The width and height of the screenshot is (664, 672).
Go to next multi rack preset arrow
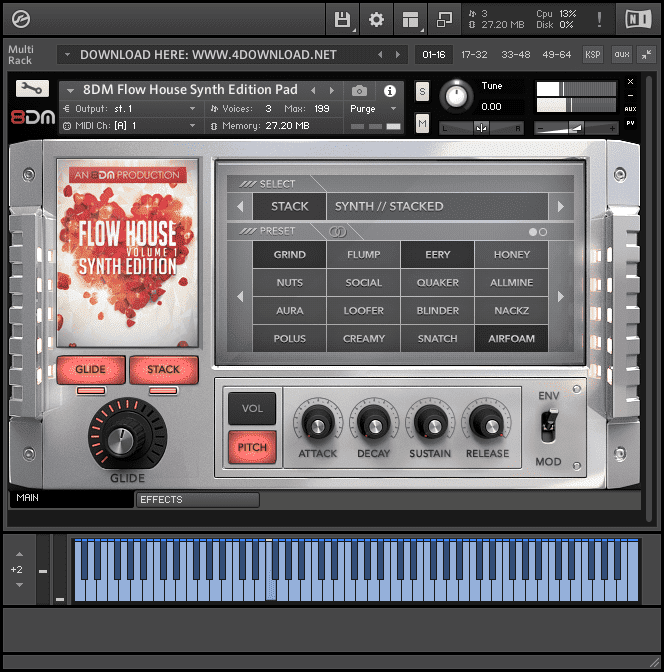pos(397,54)
